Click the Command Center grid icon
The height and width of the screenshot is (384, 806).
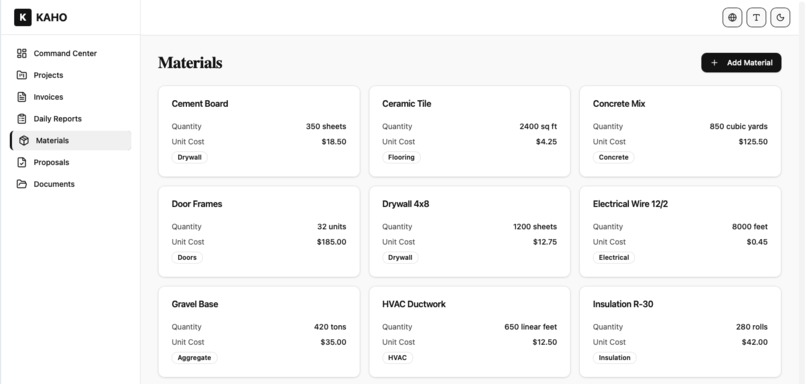click(22, 53)
